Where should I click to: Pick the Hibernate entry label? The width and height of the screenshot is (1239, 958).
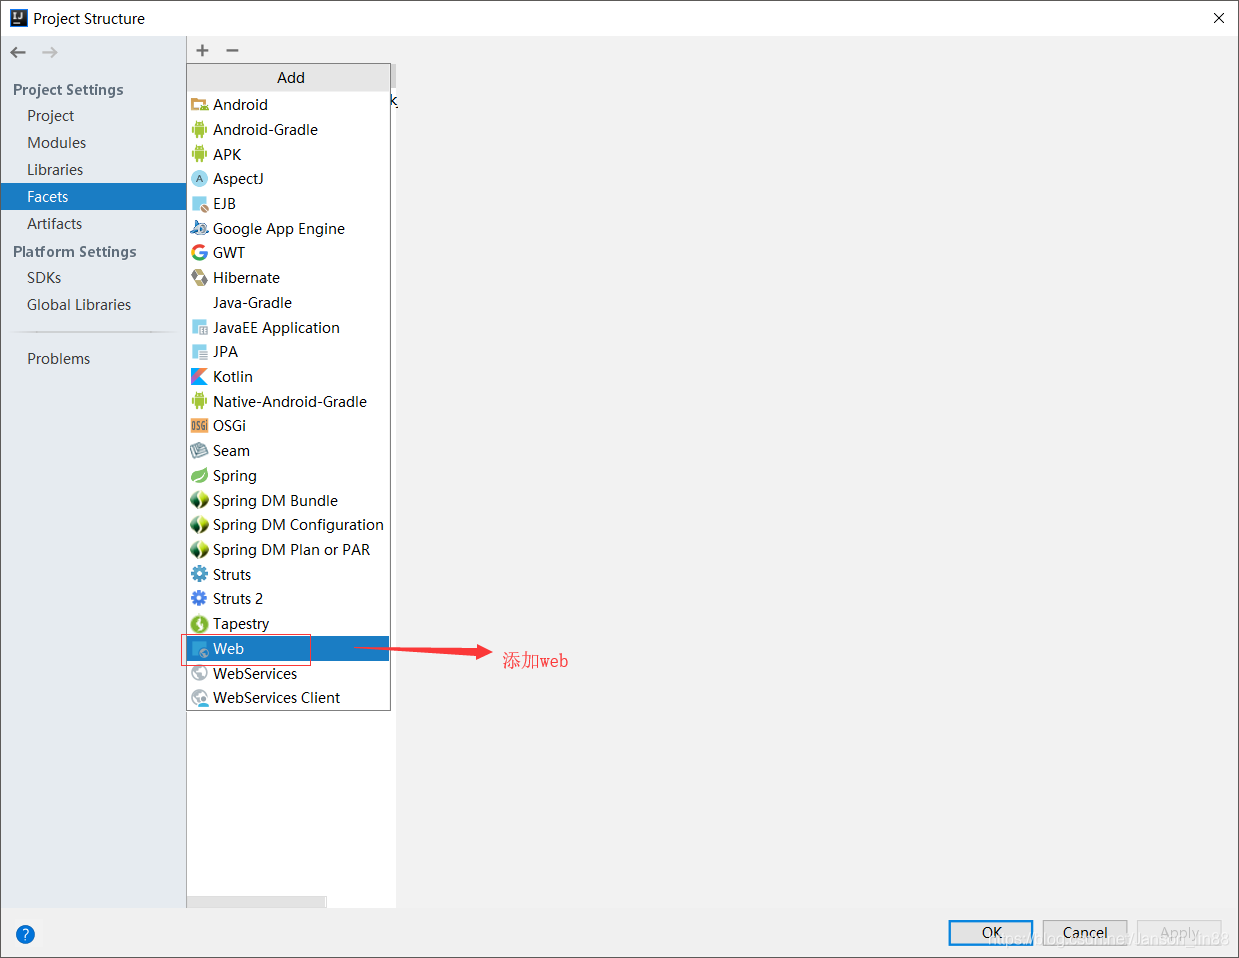click(246, 278)
